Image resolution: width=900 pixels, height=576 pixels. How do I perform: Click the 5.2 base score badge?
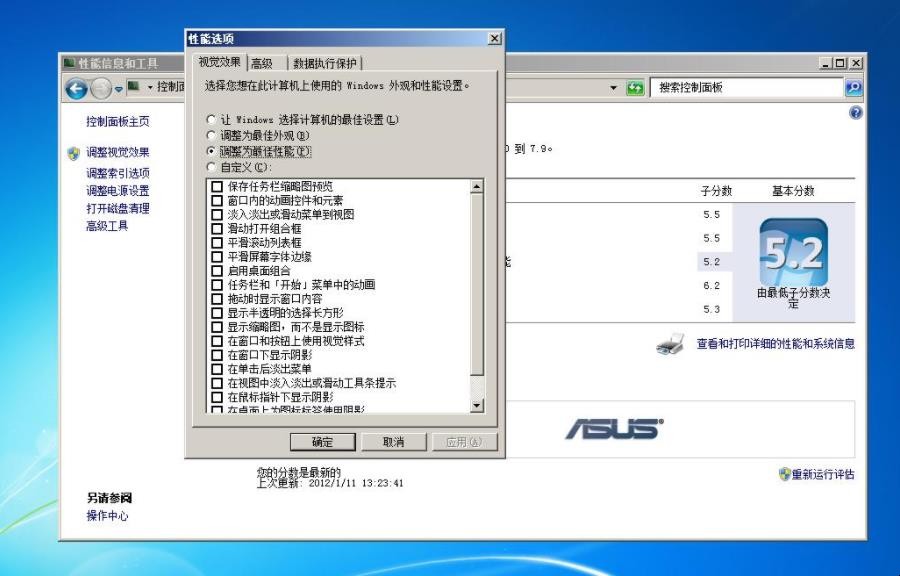click(793, 252)
